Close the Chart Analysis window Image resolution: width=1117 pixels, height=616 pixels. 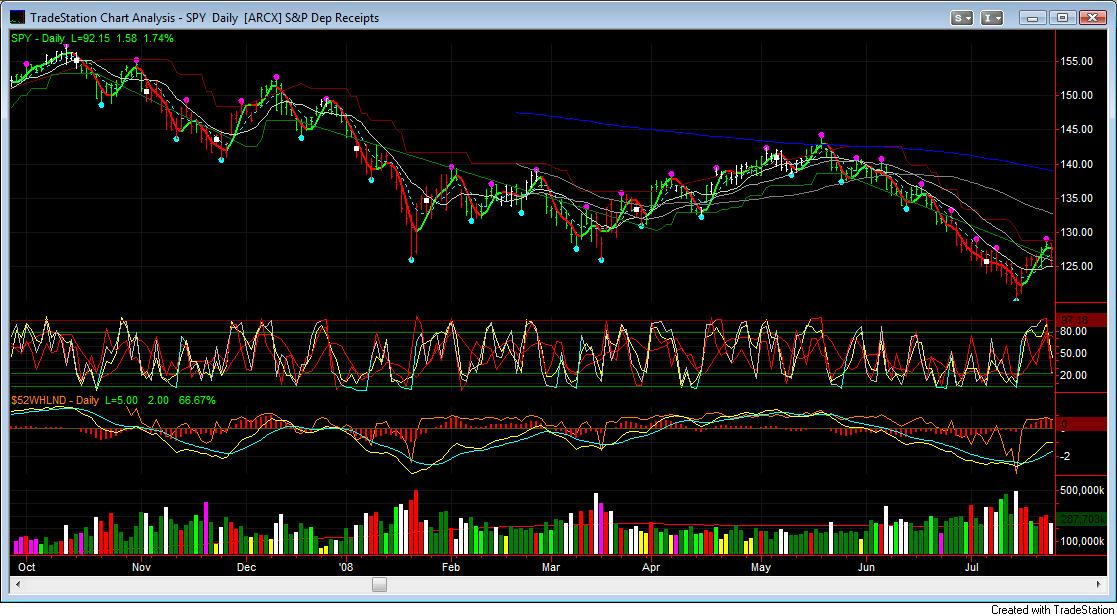click(x=1091, y=18)
